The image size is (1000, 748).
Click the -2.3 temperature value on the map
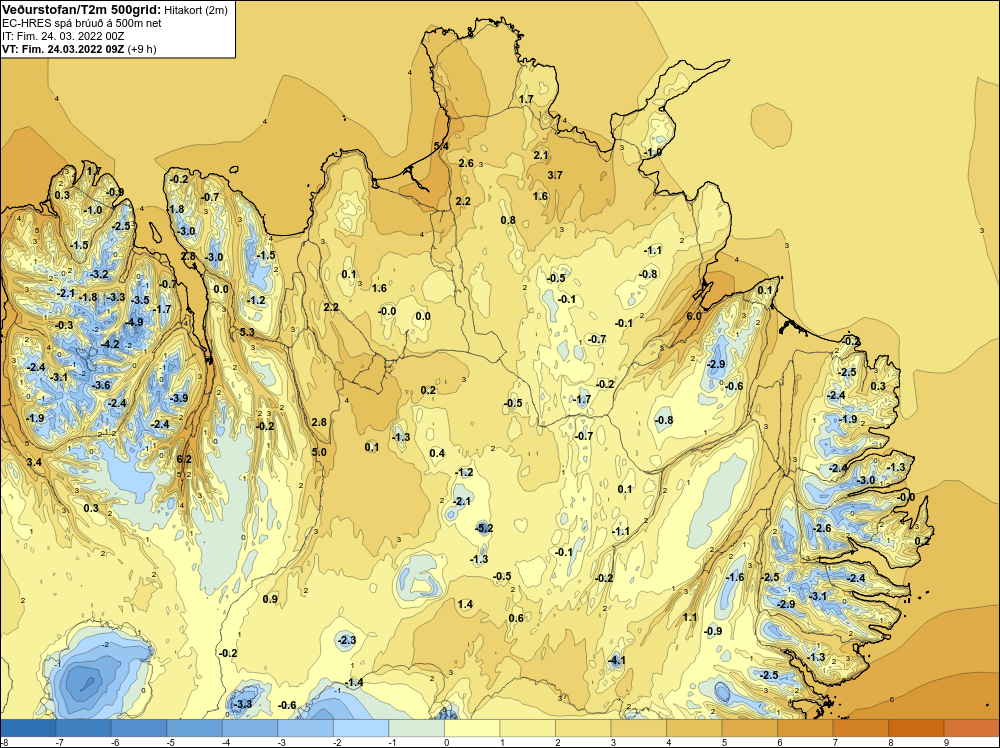tap(346, 640)
